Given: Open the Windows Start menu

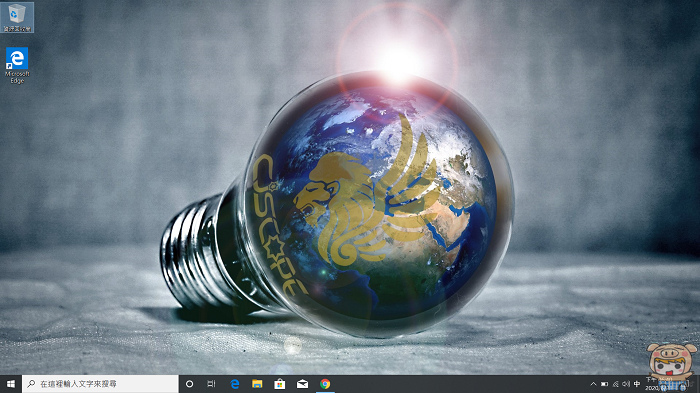Looking at the screenshot, I should point(11,384).
